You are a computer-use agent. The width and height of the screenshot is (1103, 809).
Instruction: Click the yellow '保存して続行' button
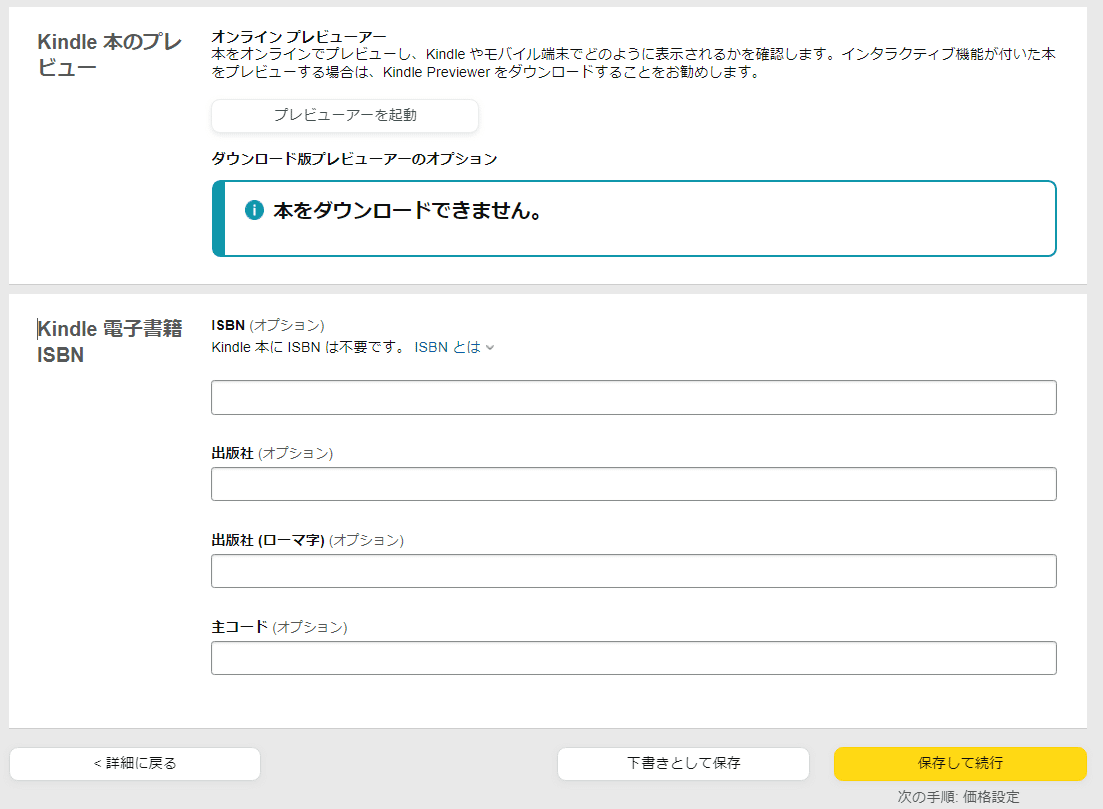pyautogui.click(x=960, y=763)
